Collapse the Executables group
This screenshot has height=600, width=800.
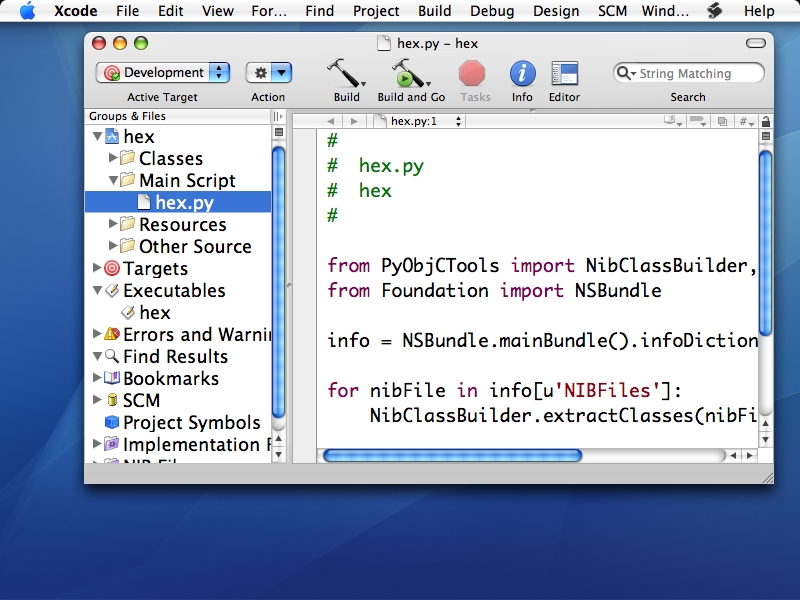point(97,290)
